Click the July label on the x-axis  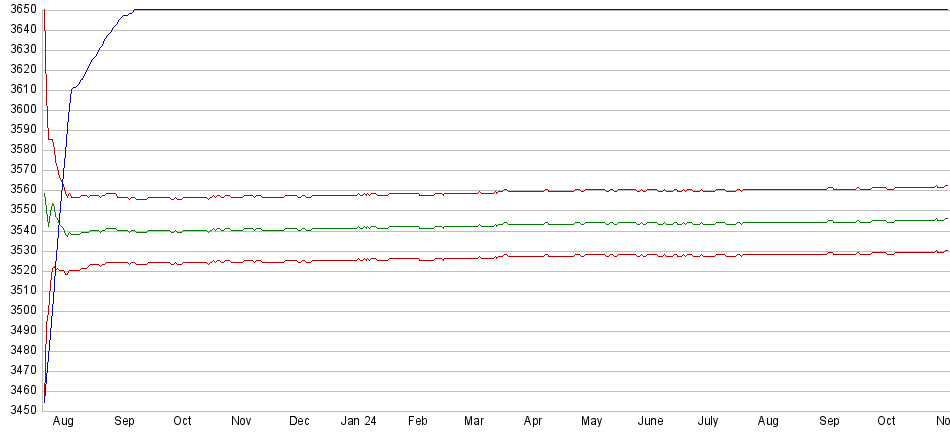[708, 421]
